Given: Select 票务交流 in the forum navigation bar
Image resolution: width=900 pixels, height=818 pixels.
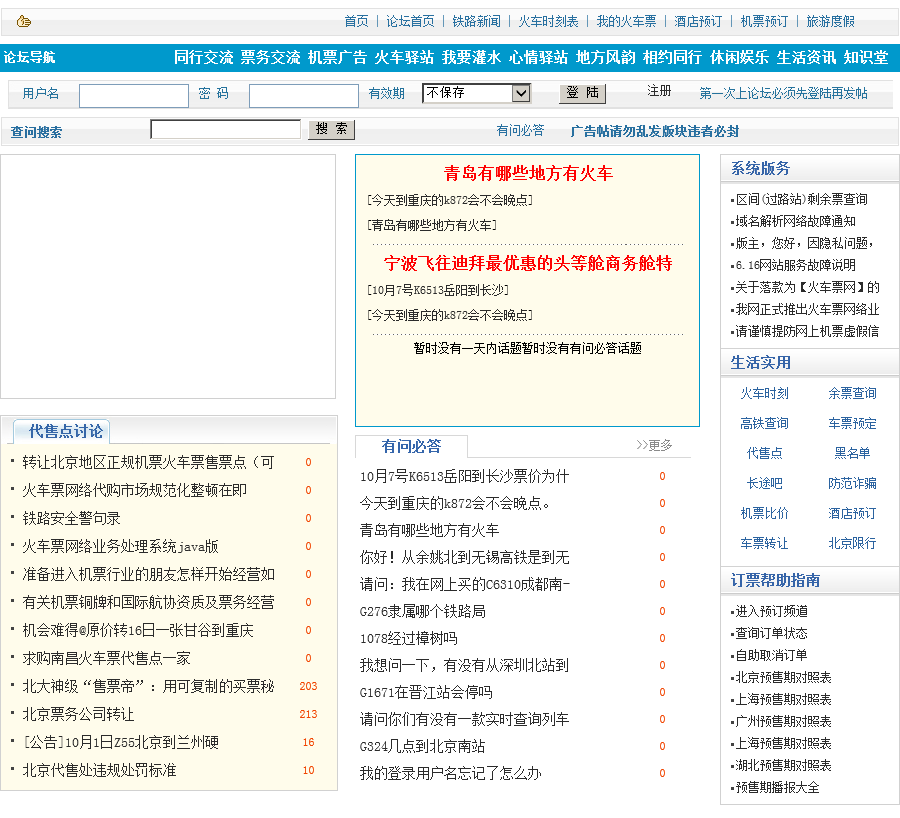Looking at the screenshot, I should tap(270, 58).
